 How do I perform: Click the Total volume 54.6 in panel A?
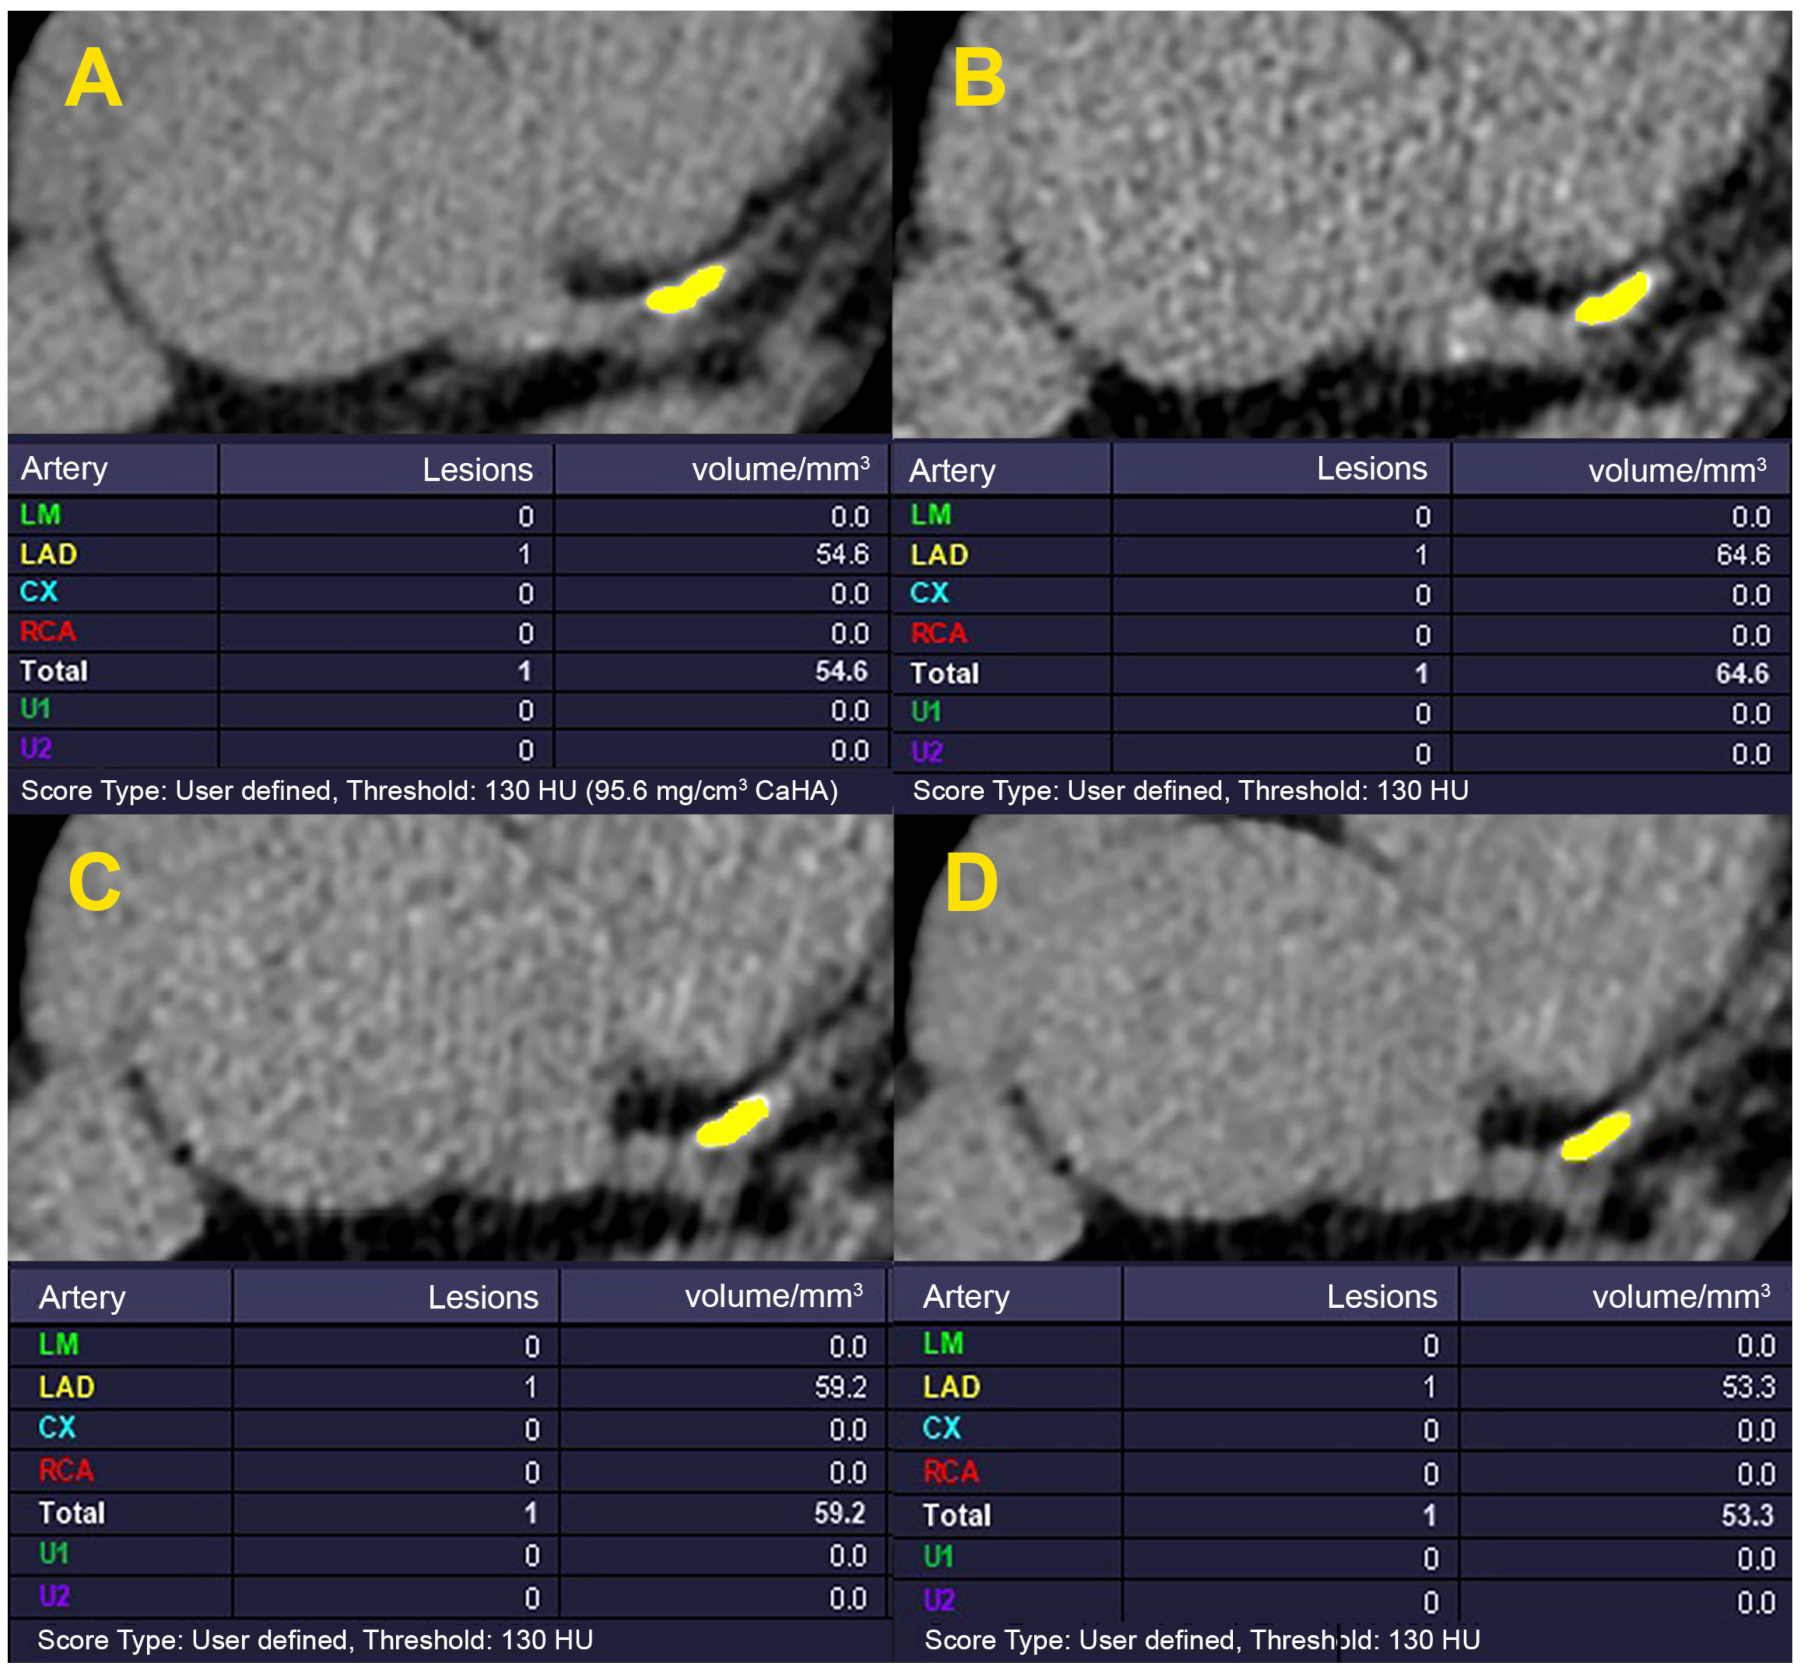tap(841, 671)
